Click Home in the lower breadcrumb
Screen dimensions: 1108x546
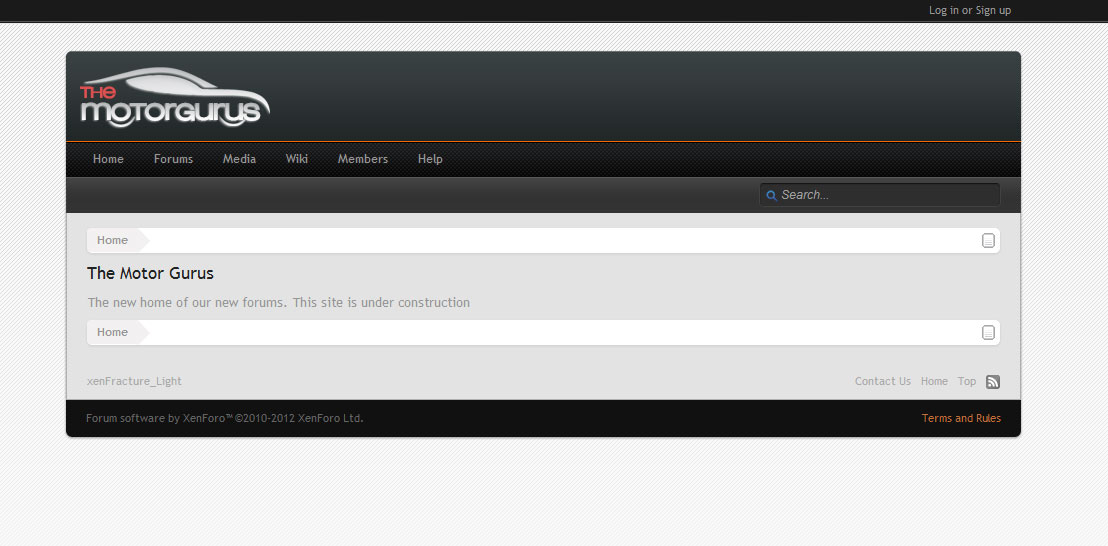(x=112, y=332)
